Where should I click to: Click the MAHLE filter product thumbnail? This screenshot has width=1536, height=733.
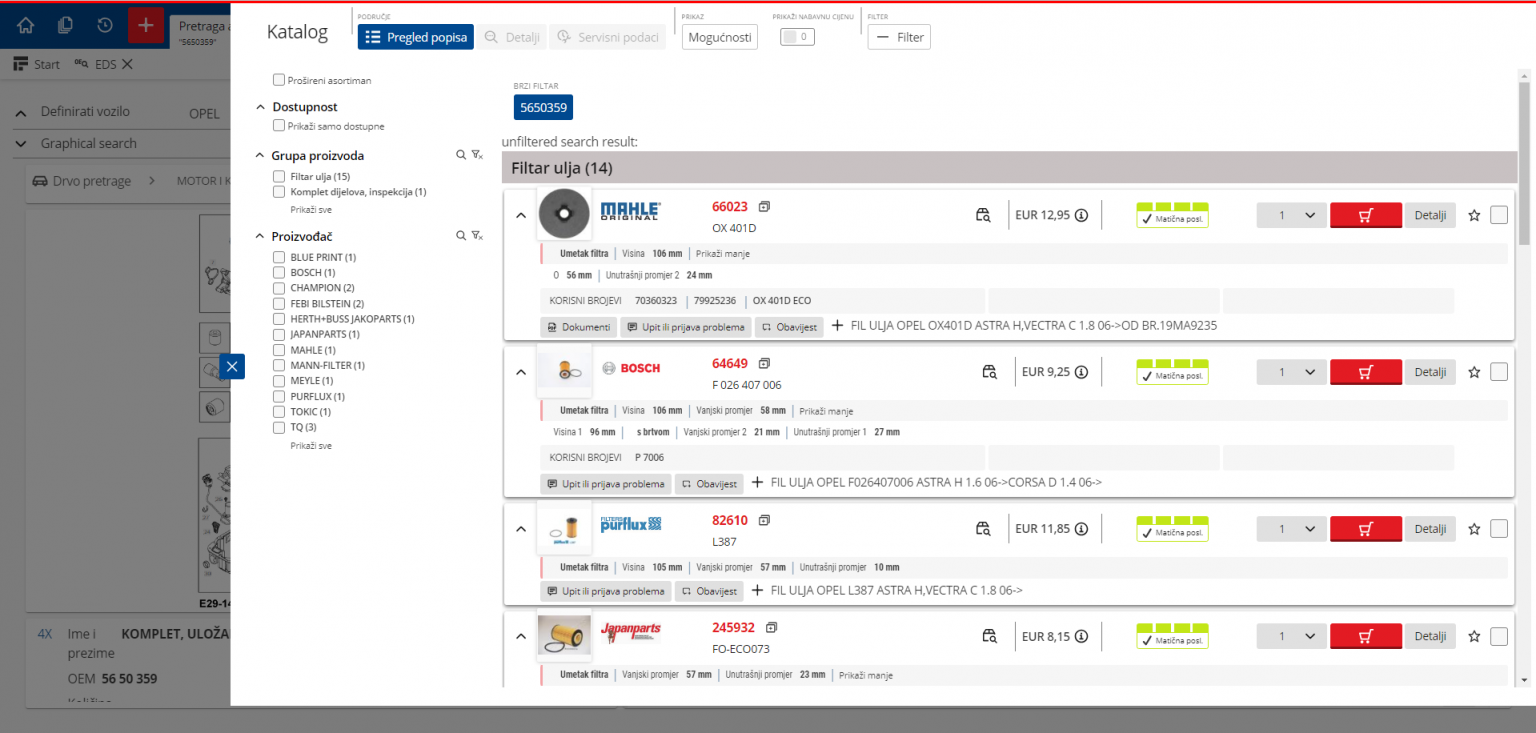[x=564, y=214]
